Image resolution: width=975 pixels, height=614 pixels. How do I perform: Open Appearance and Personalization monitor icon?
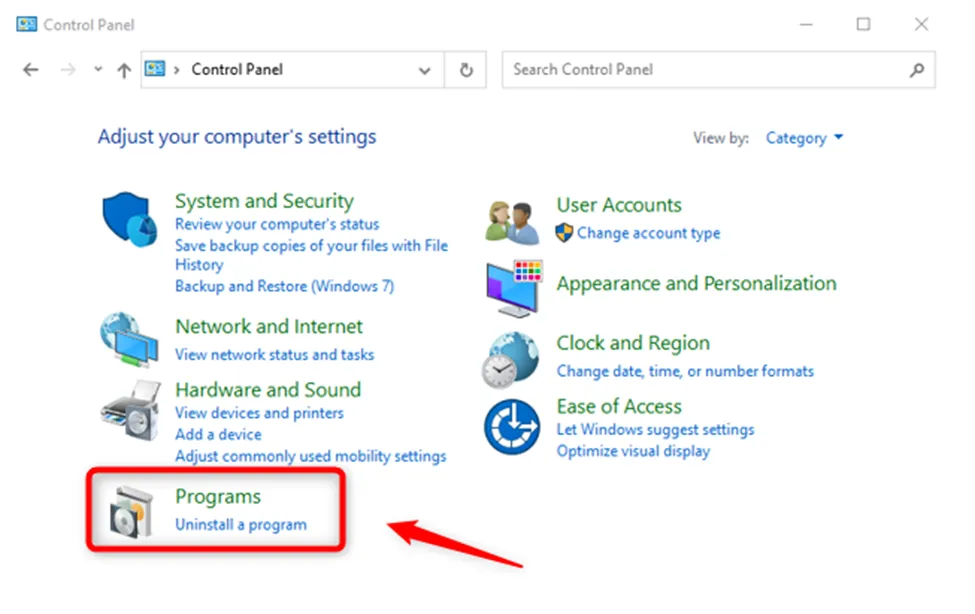514,288
